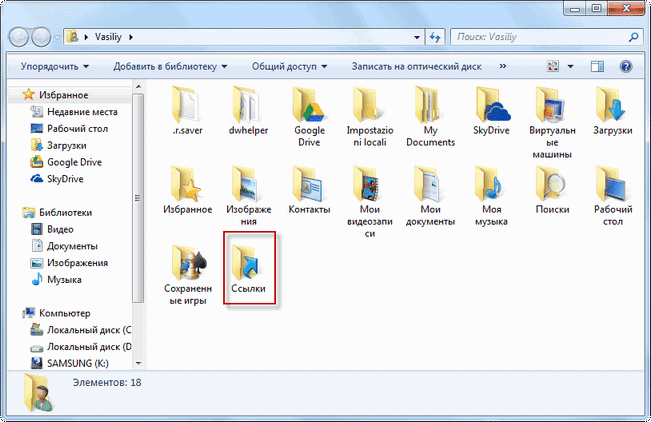Open the Упорядочить dropdown menu
The width and height of the screenshot is (651, 422).
pyautogui.click(x=55, y=66)
